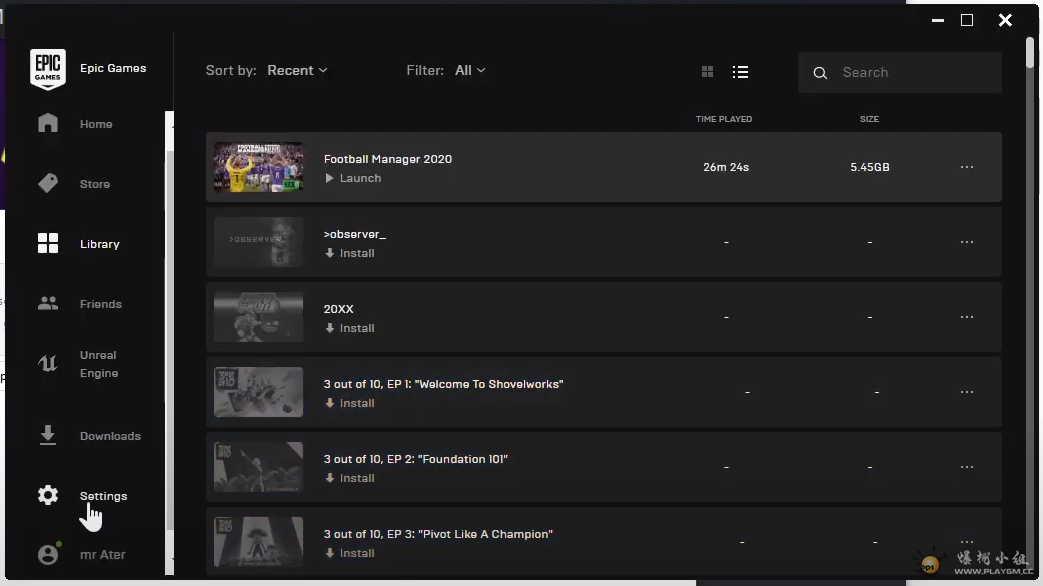Switch to grid view layout

point(707,72)
